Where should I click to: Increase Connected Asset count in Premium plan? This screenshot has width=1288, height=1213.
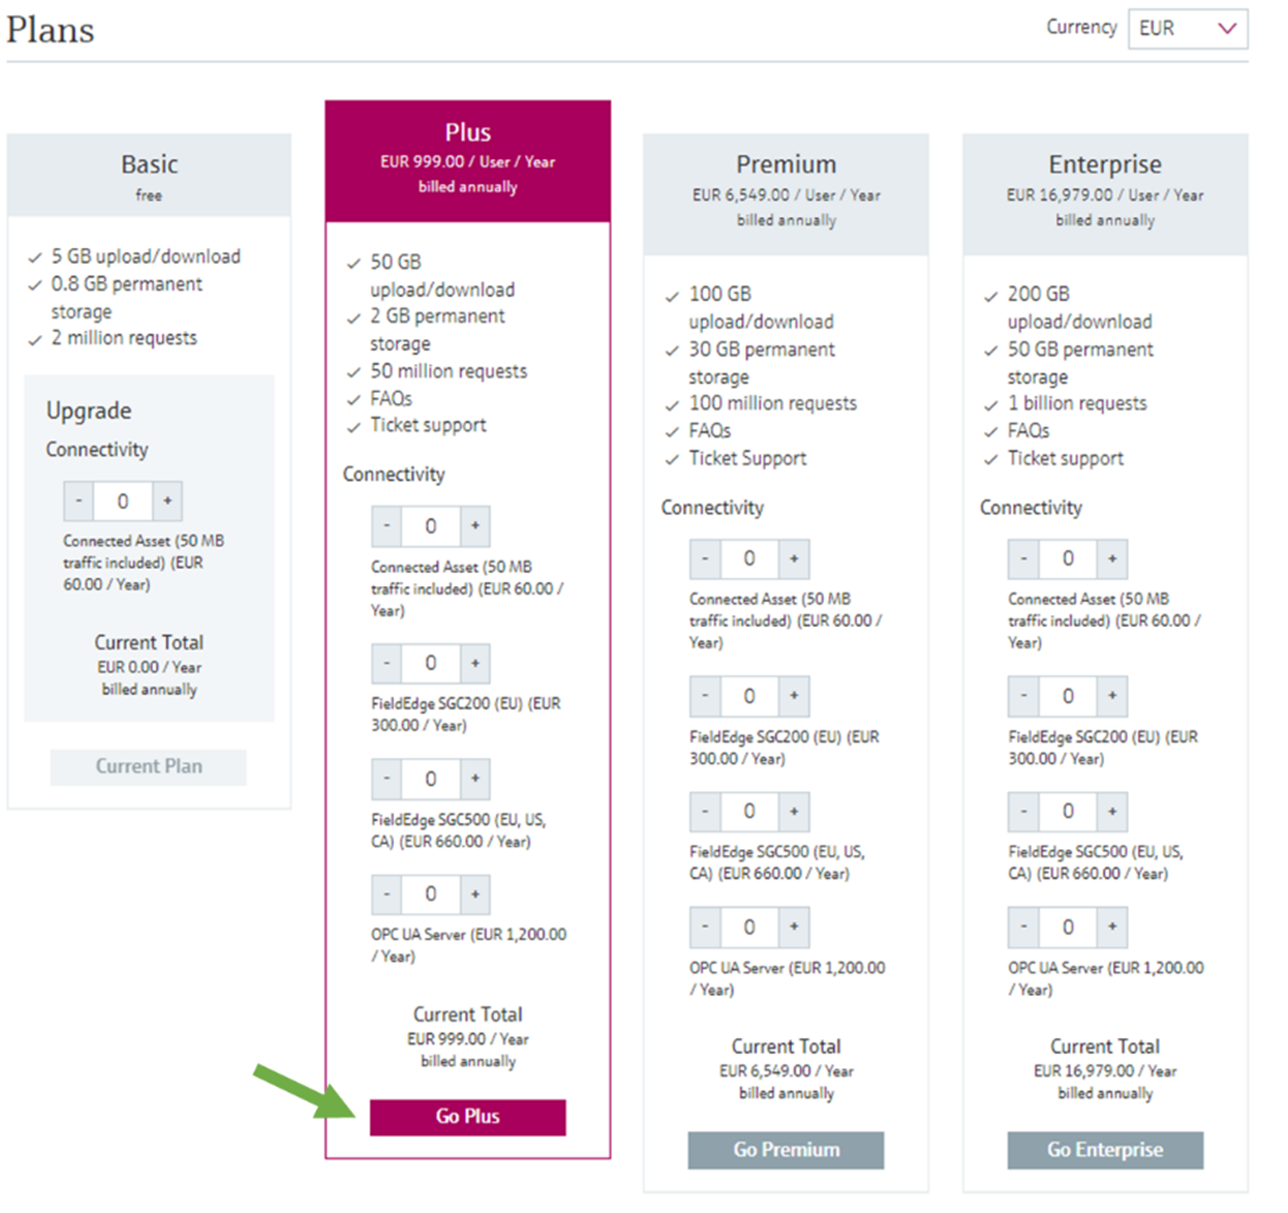[795, 559]
